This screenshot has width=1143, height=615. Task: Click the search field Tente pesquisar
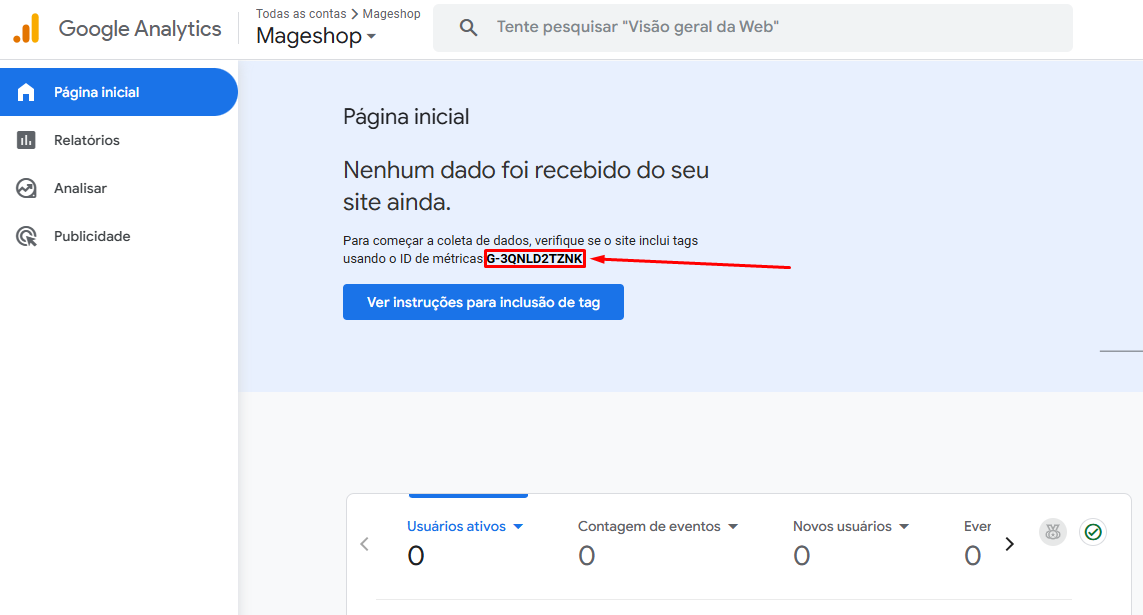753,28
